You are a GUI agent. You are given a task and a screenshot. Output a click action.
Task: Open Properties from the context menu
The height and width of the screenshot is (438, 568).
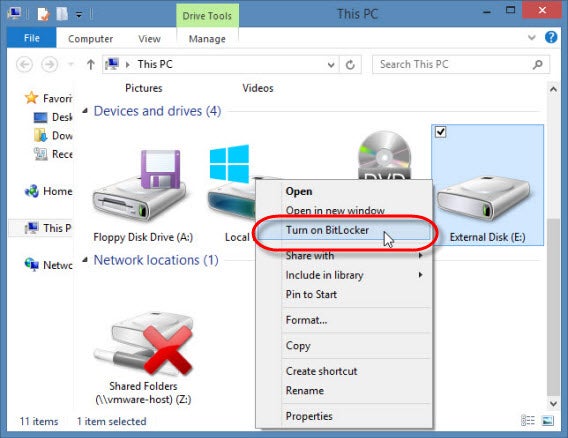tap(344, 416)
